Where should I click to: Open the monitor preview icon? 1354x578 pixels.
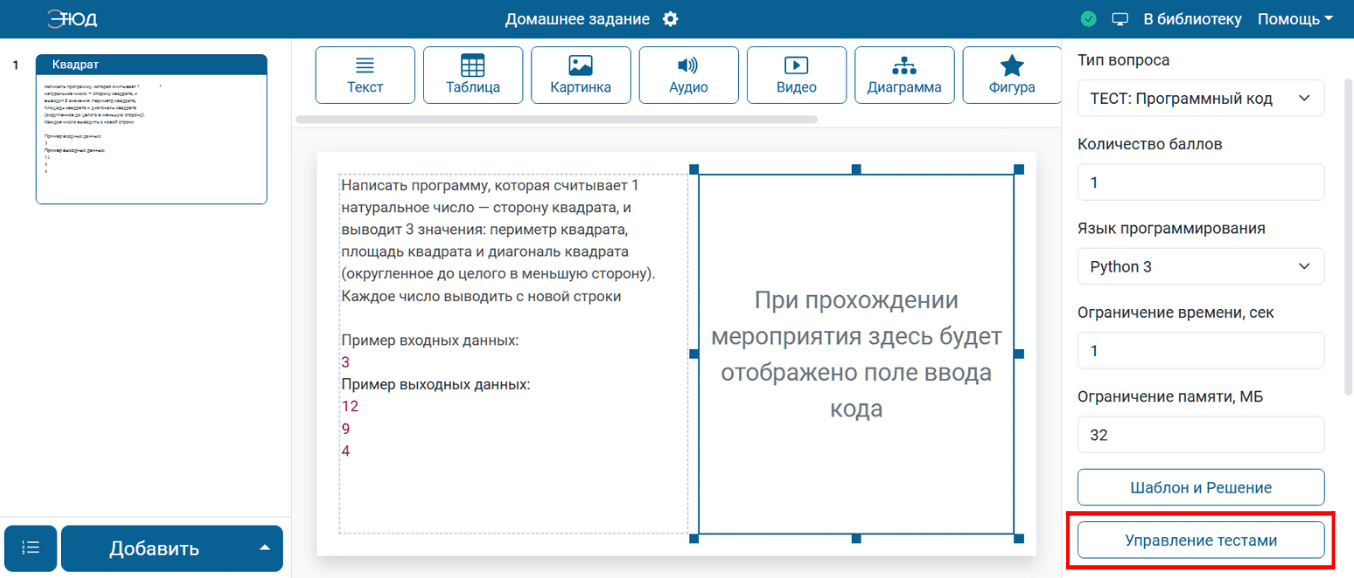click(1120, 19)
